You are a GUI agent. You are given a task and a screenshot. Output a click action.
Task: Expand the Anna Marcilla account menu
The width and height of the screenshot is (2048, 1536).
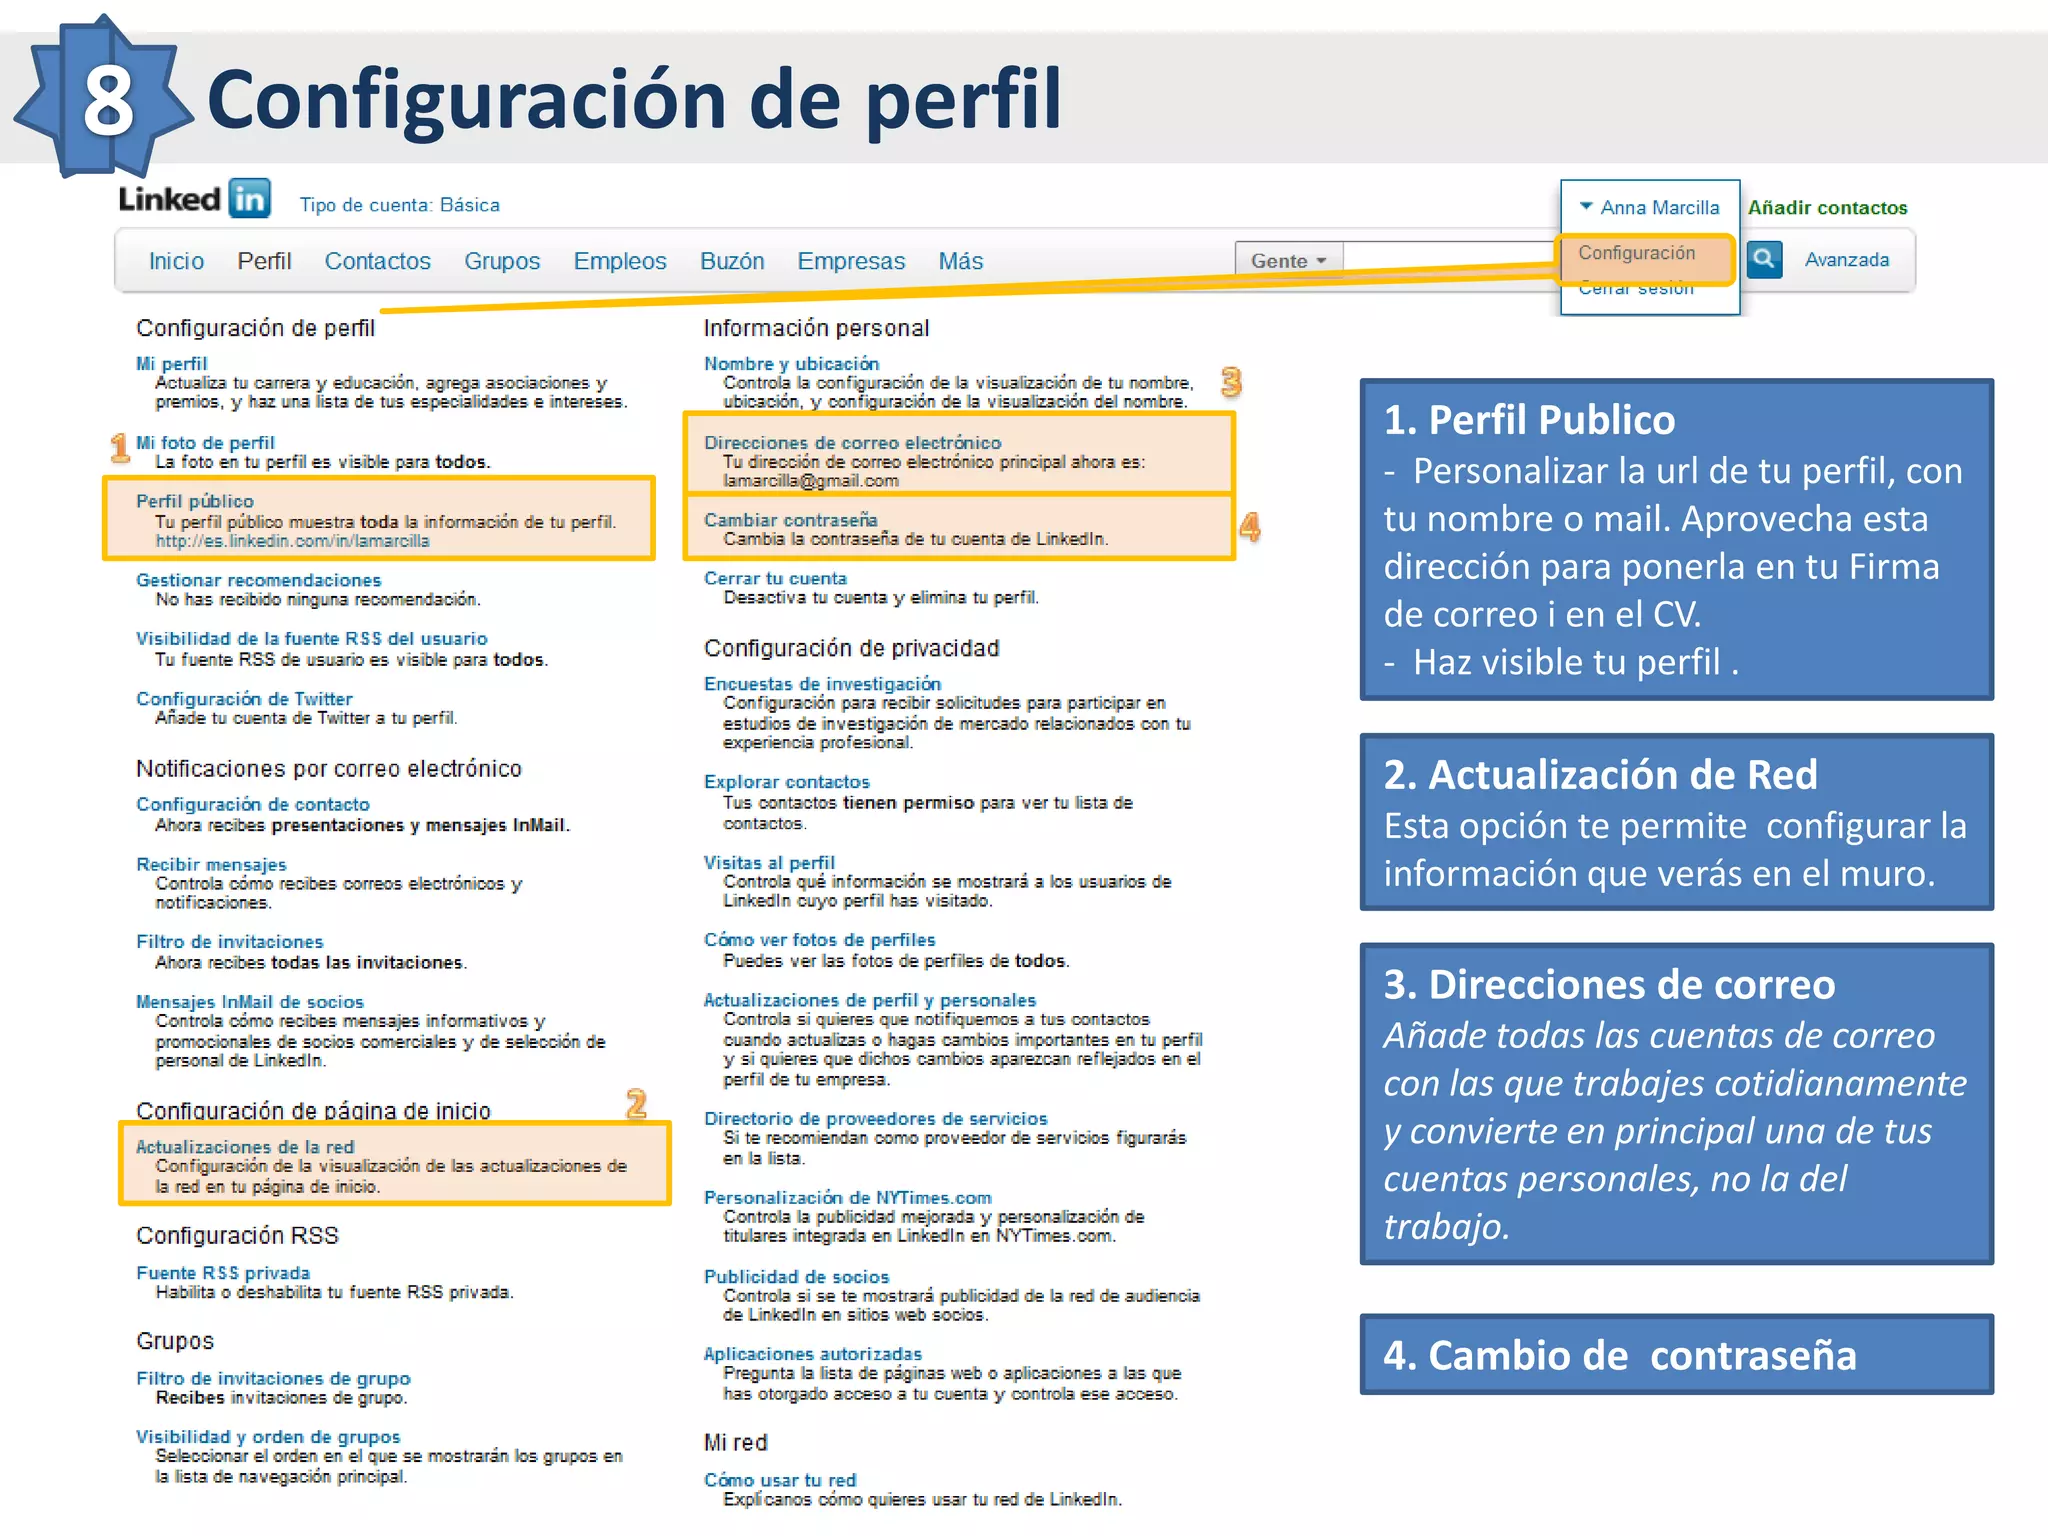click(1650, 207)
